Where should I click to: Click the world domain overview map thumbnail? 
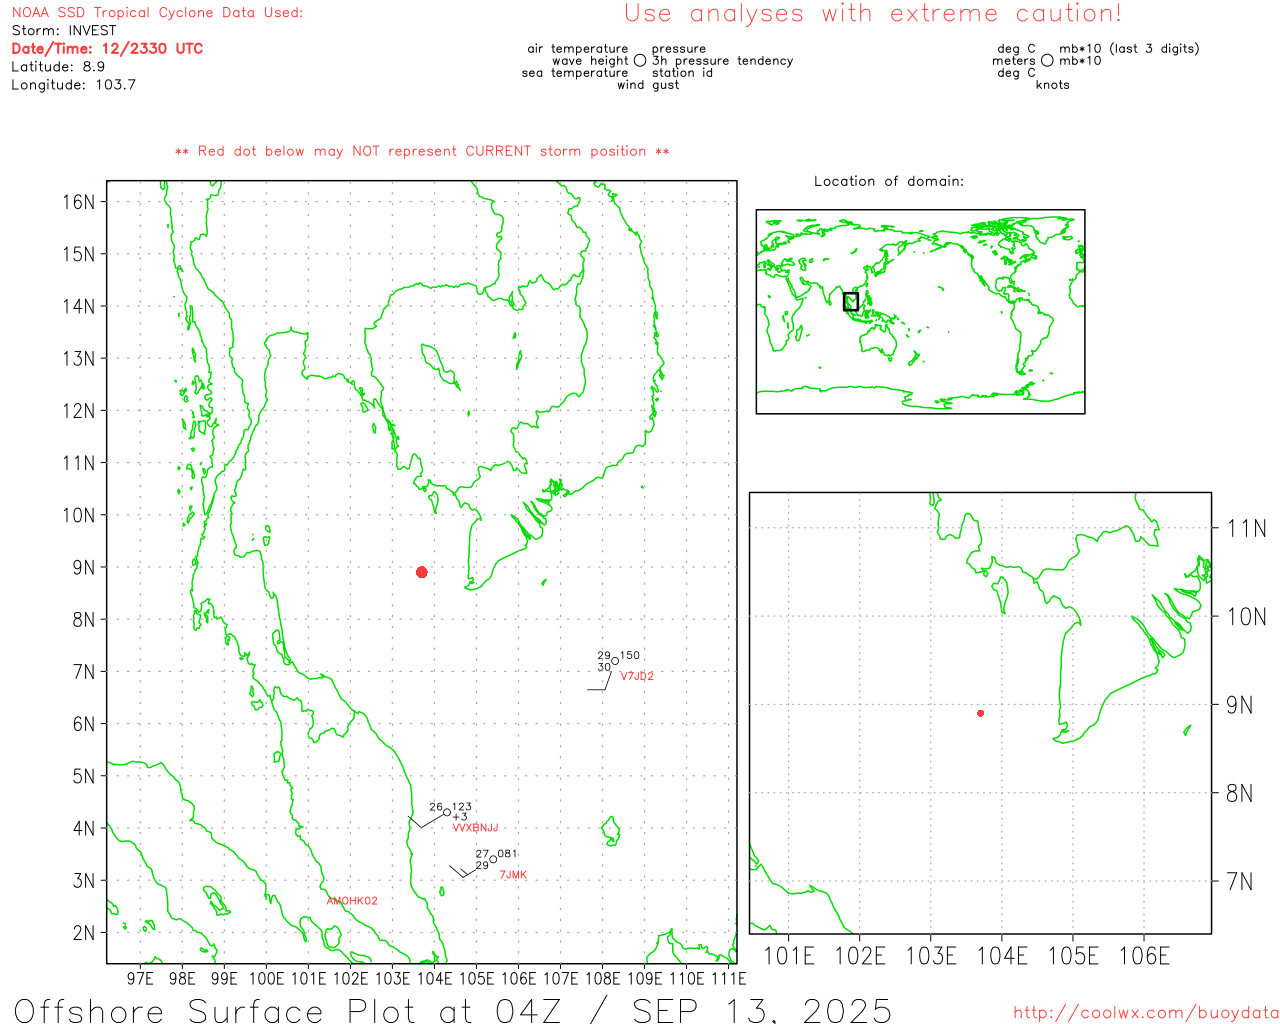(x=920, y=312)
